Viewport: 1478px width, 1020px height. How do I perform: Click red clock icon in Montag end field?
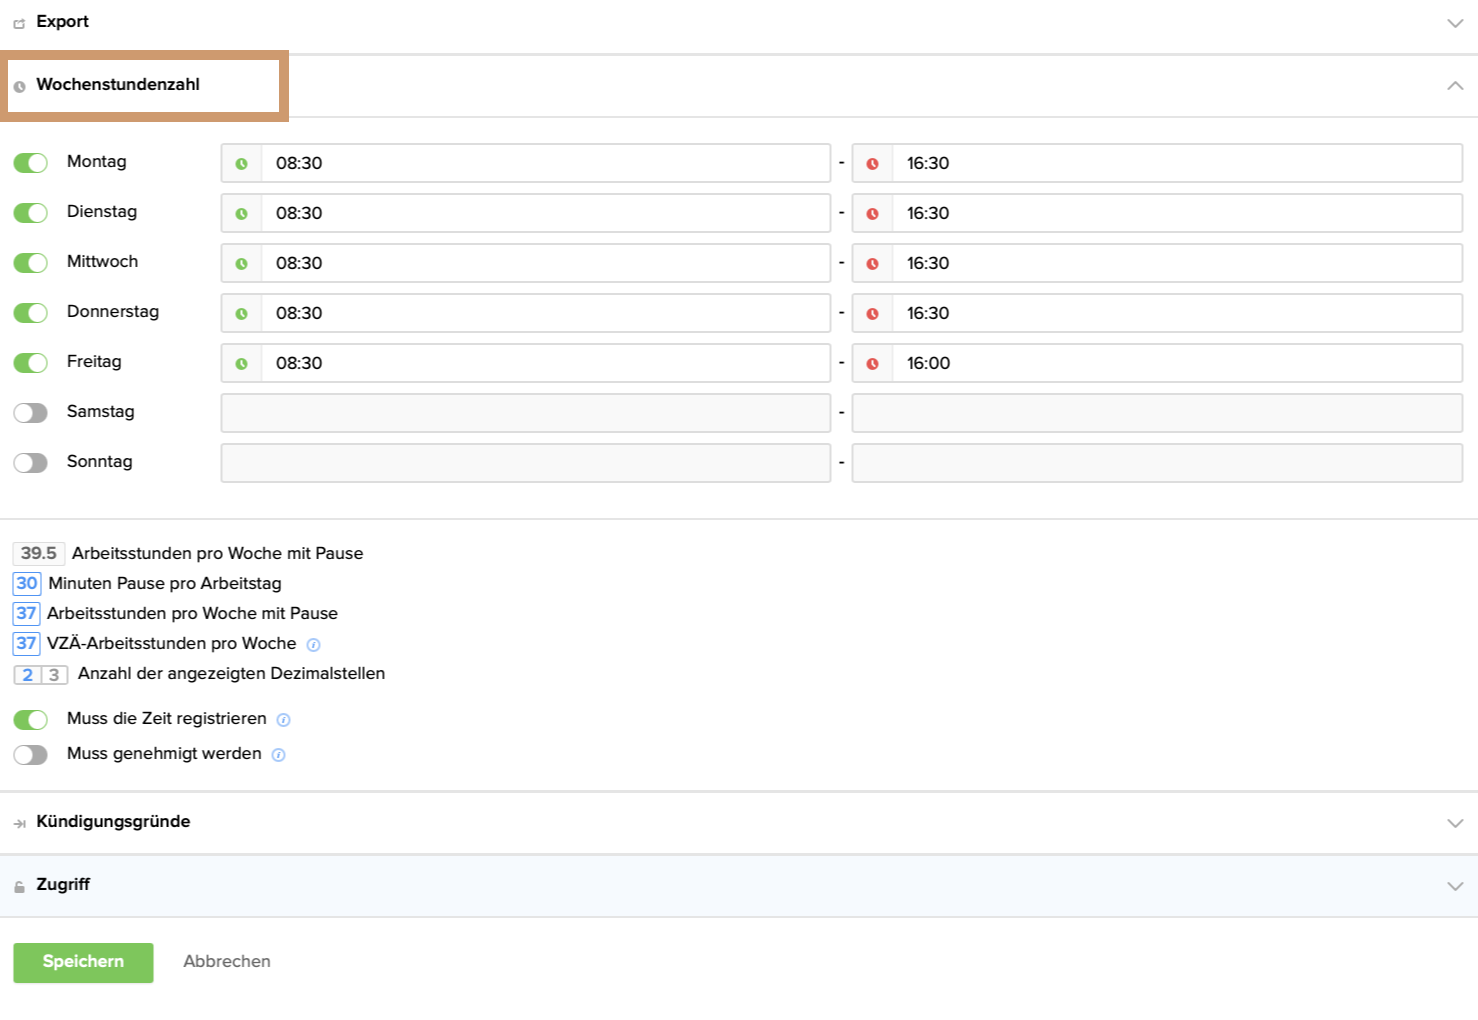pos(872,164)
